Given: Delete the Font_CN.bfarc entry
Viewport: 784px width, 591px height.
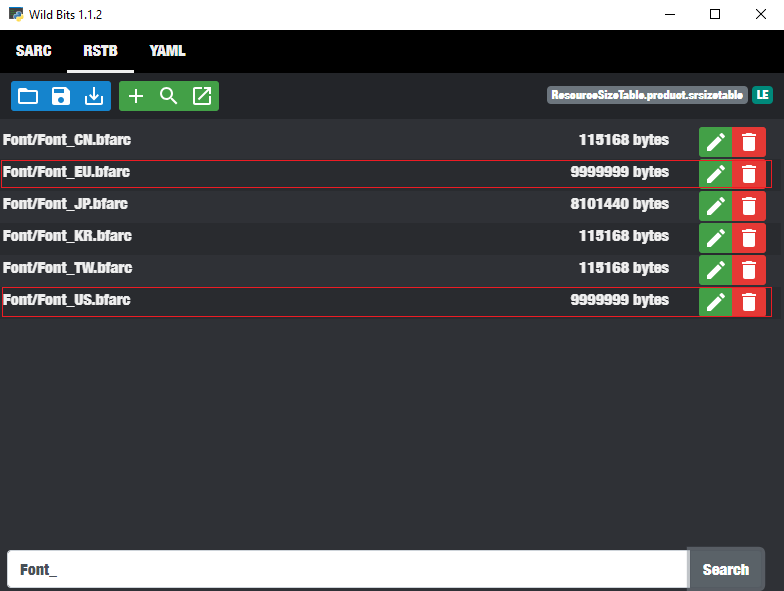Looking at the screenshot, I should 748,142.
